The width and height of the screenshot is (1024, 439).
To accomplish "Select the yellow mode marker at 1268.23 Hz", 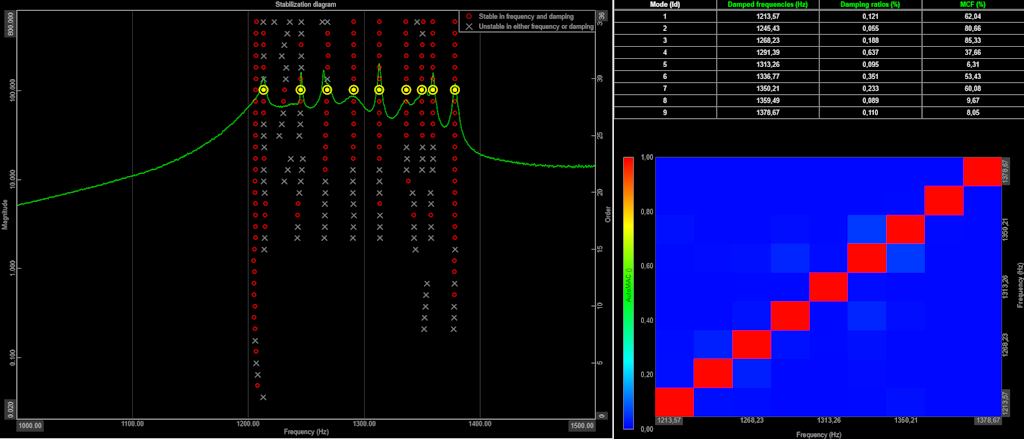I will 327,90.
